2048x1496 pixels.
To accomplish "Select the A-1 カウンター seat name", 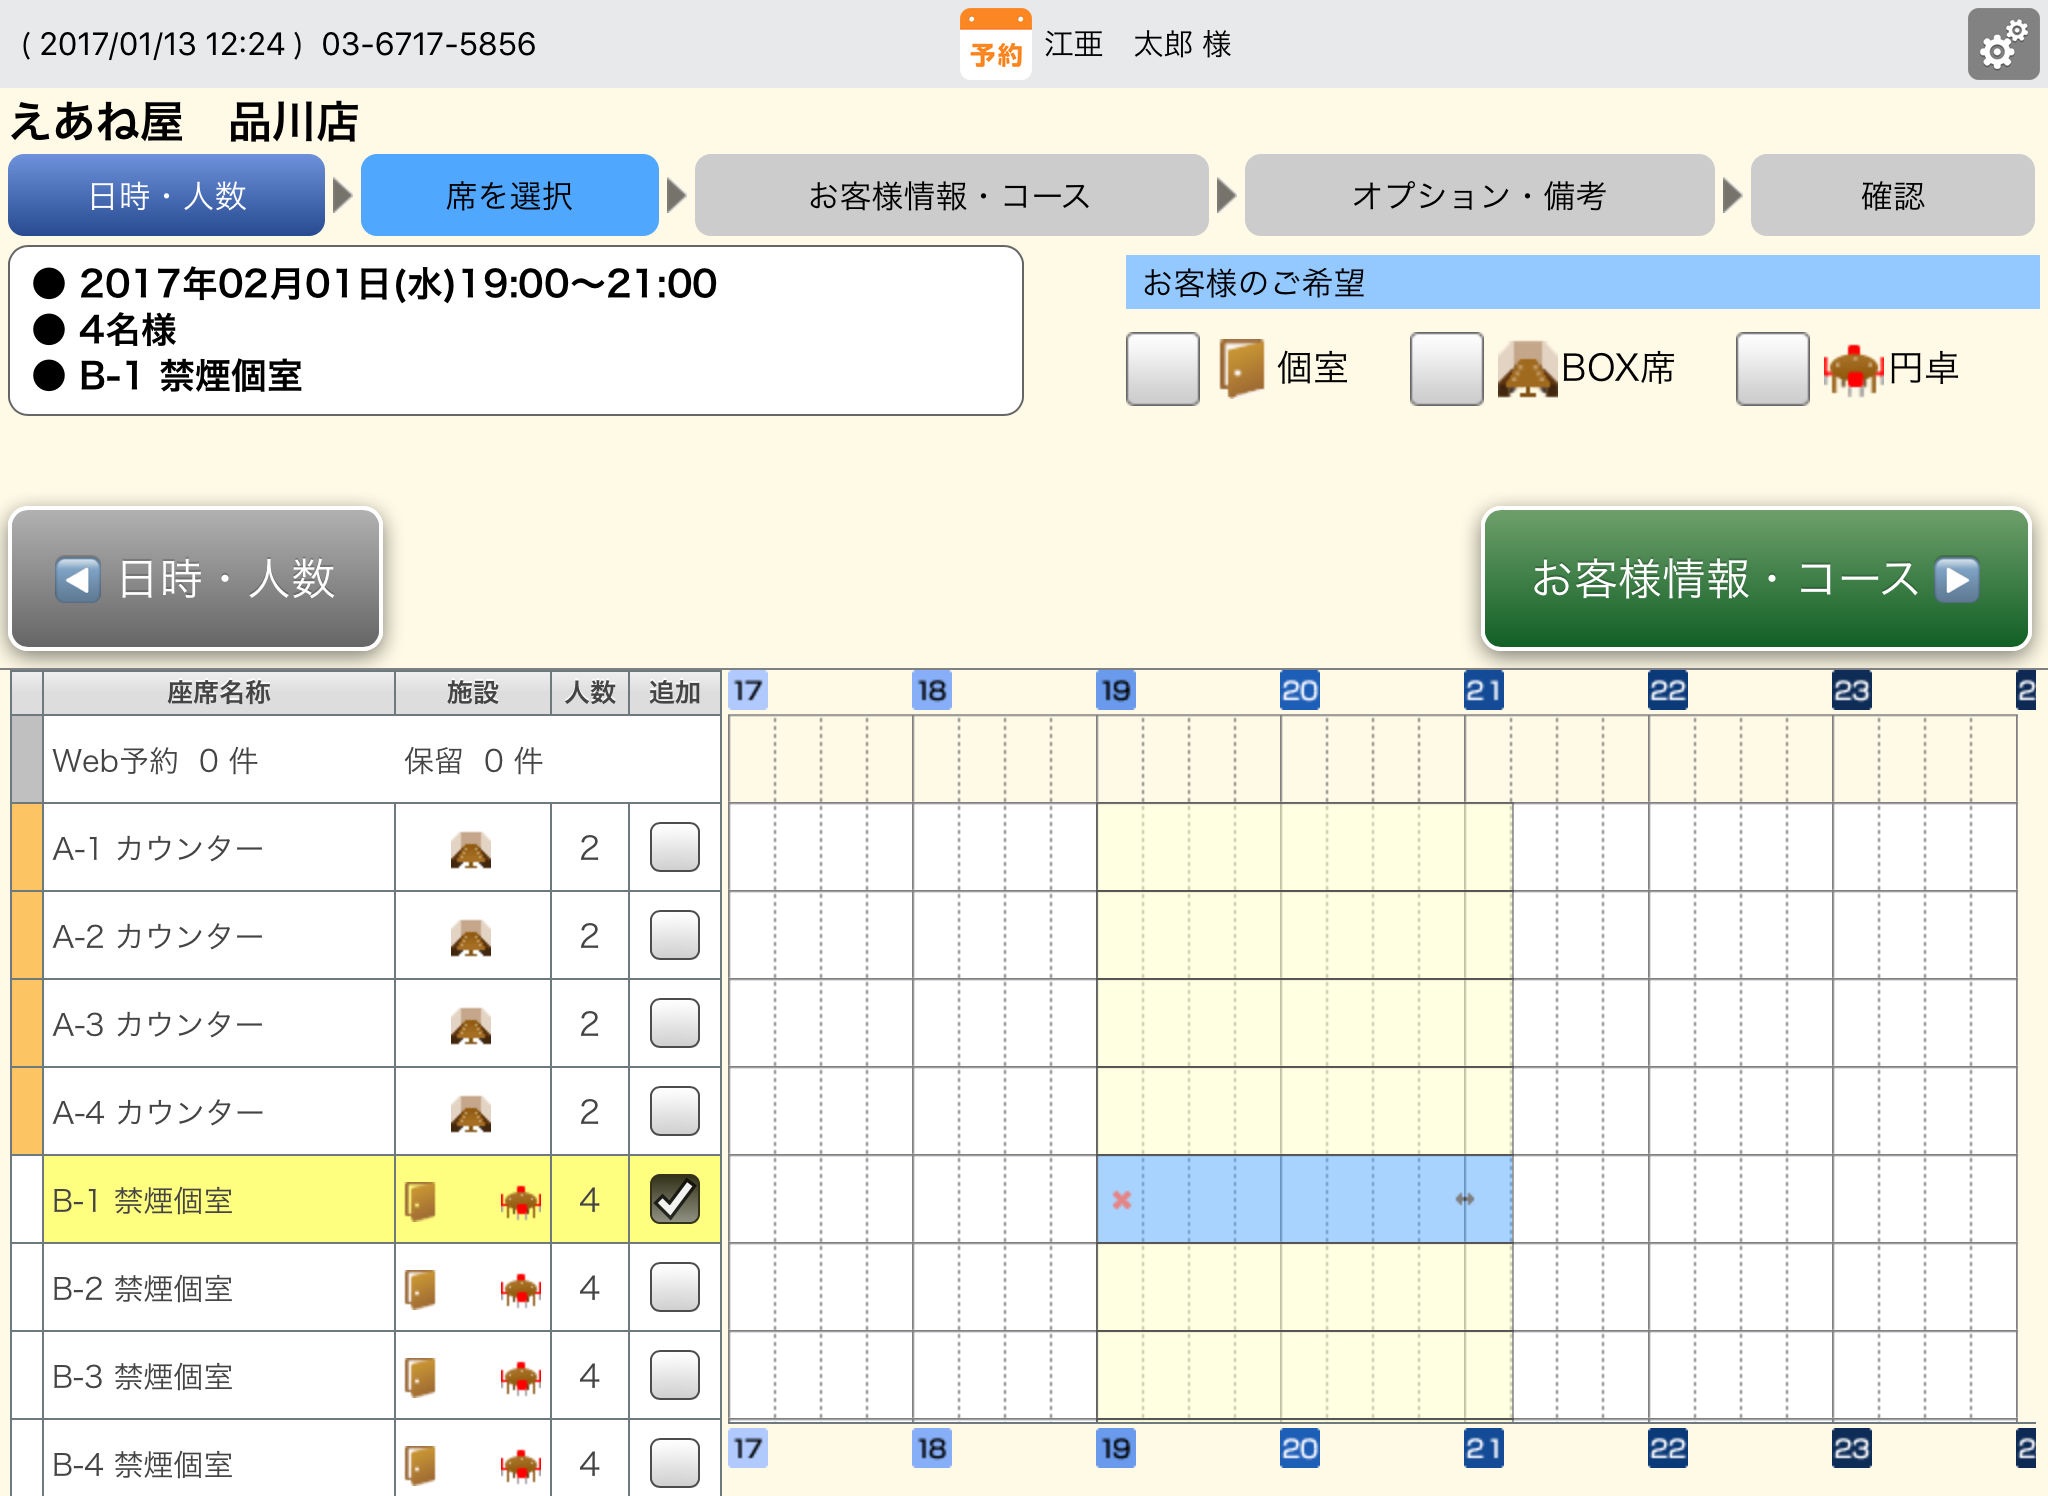I will pyautogui.click(x=158, y=848).
